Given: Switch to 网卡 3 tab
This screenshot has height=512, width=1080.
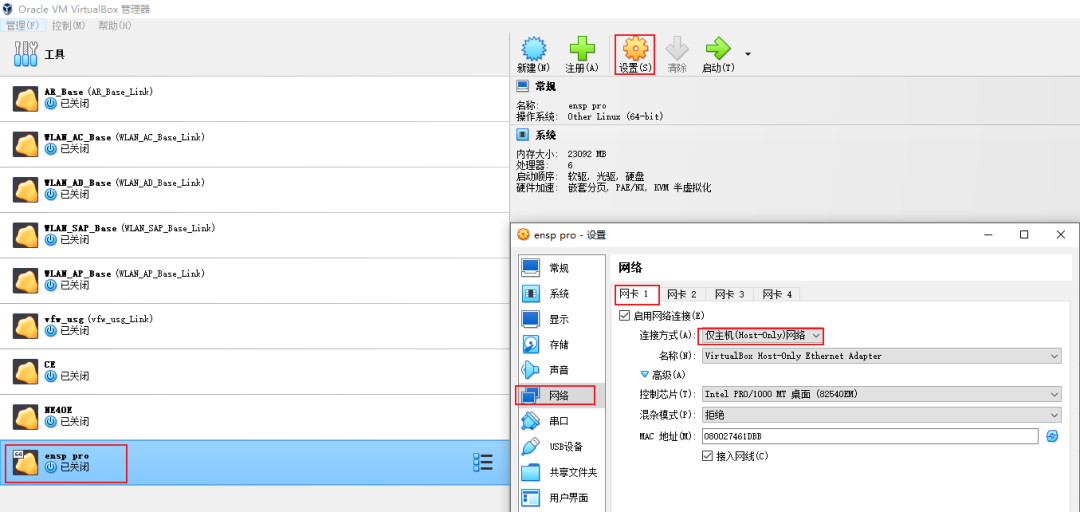Looking at the screenshot, I should tap(729, 294).
